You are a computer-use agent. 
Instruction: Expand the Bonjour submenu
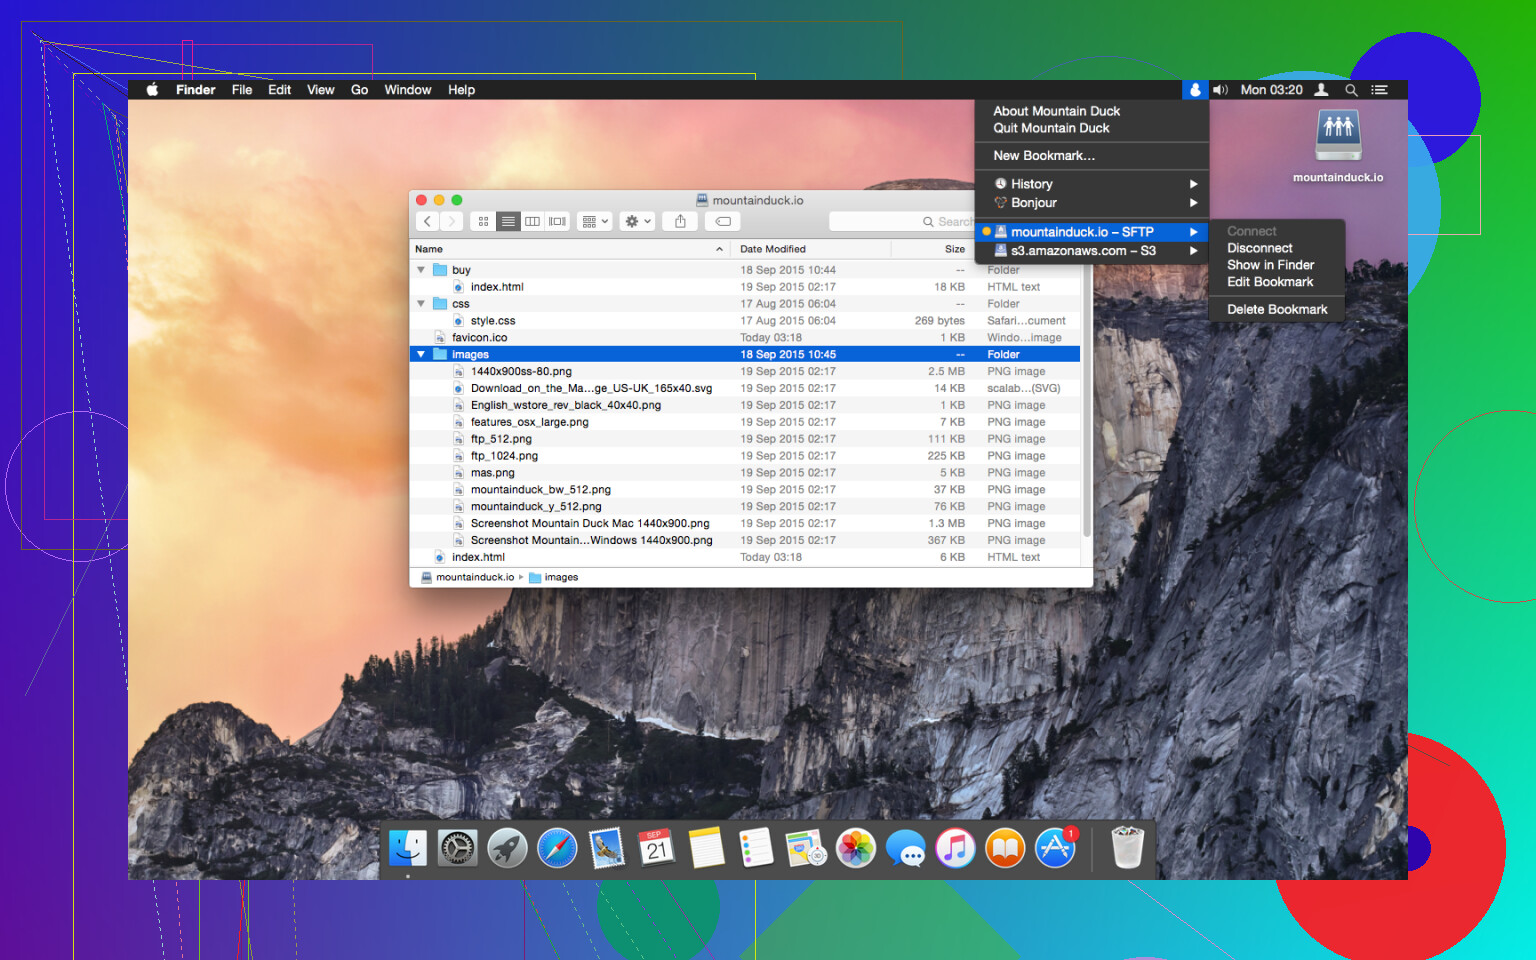[1092, 203]
